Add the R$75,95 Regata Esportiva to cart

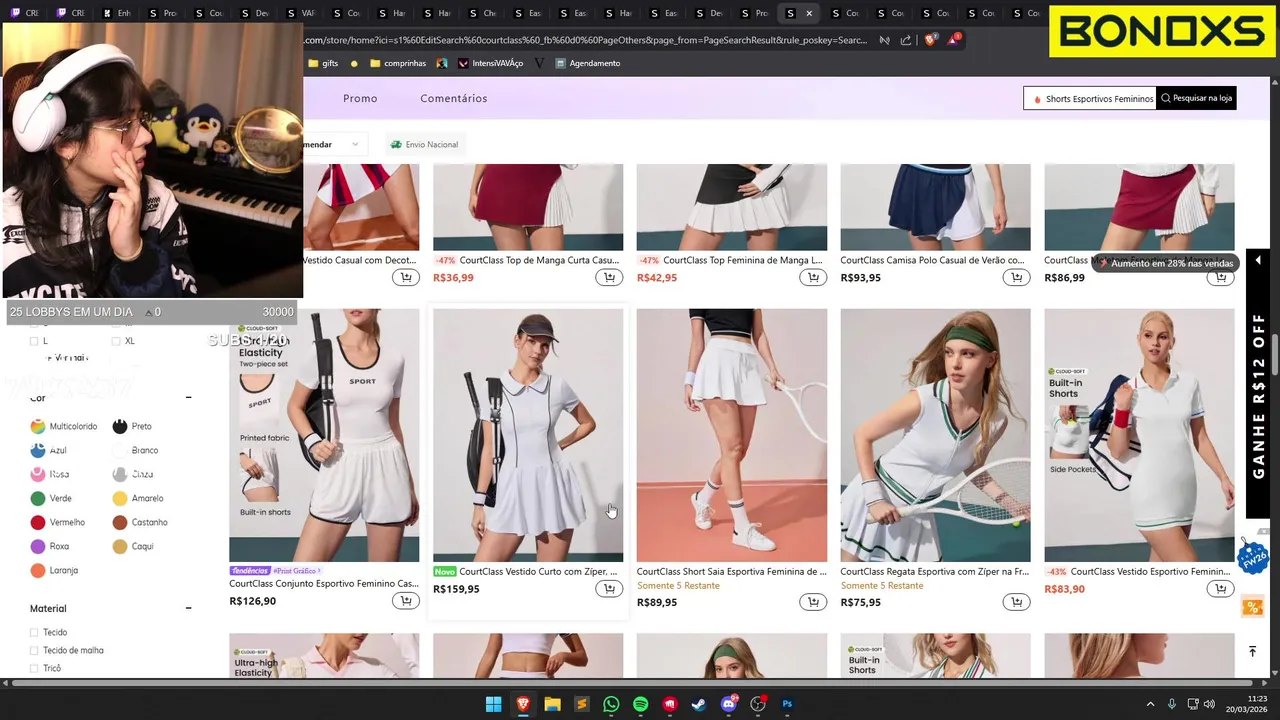[x=1017, y=602]
